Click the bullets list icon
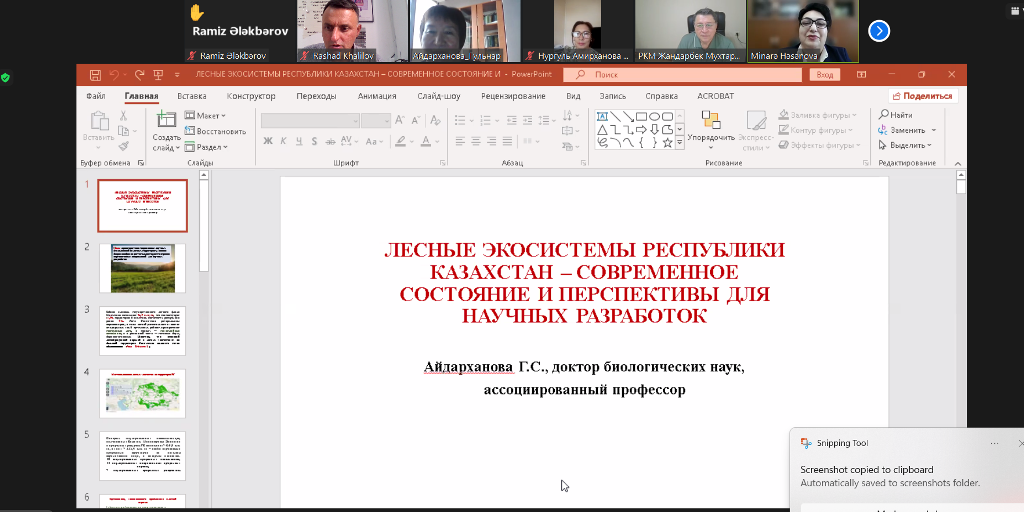This screenshot has height=512, width=1024. tap(460, 121)
